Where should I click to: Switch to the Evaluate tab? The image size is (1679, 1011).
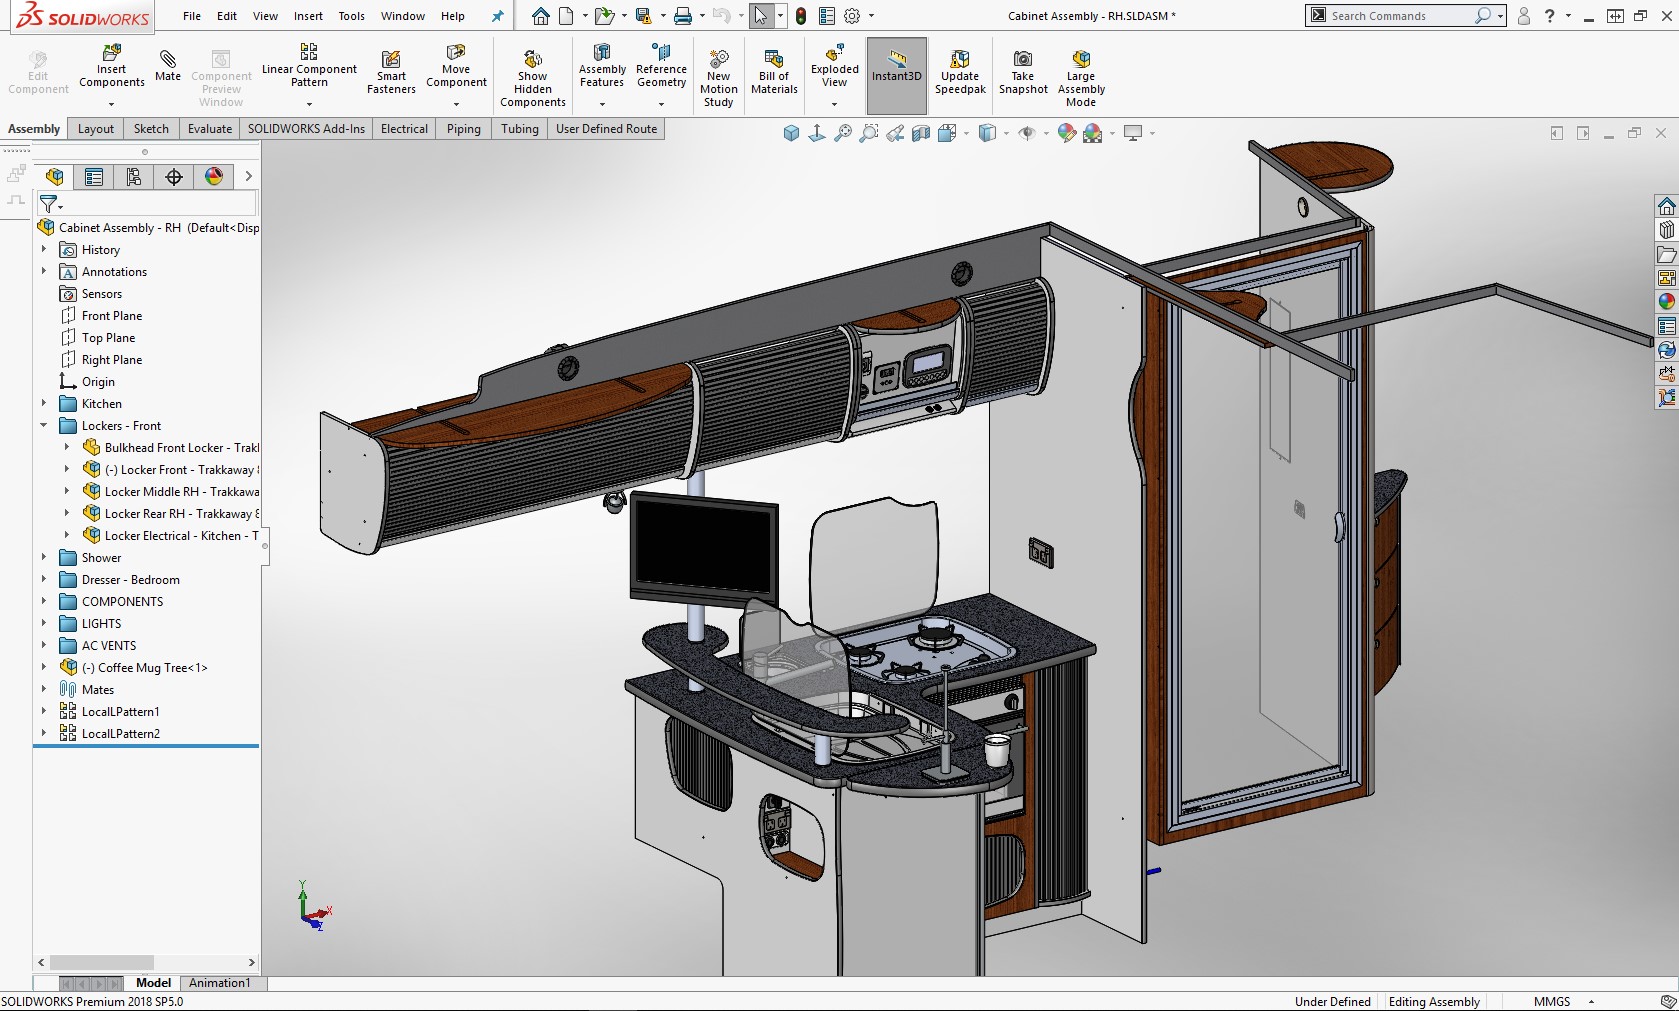(x=210, y=129)
